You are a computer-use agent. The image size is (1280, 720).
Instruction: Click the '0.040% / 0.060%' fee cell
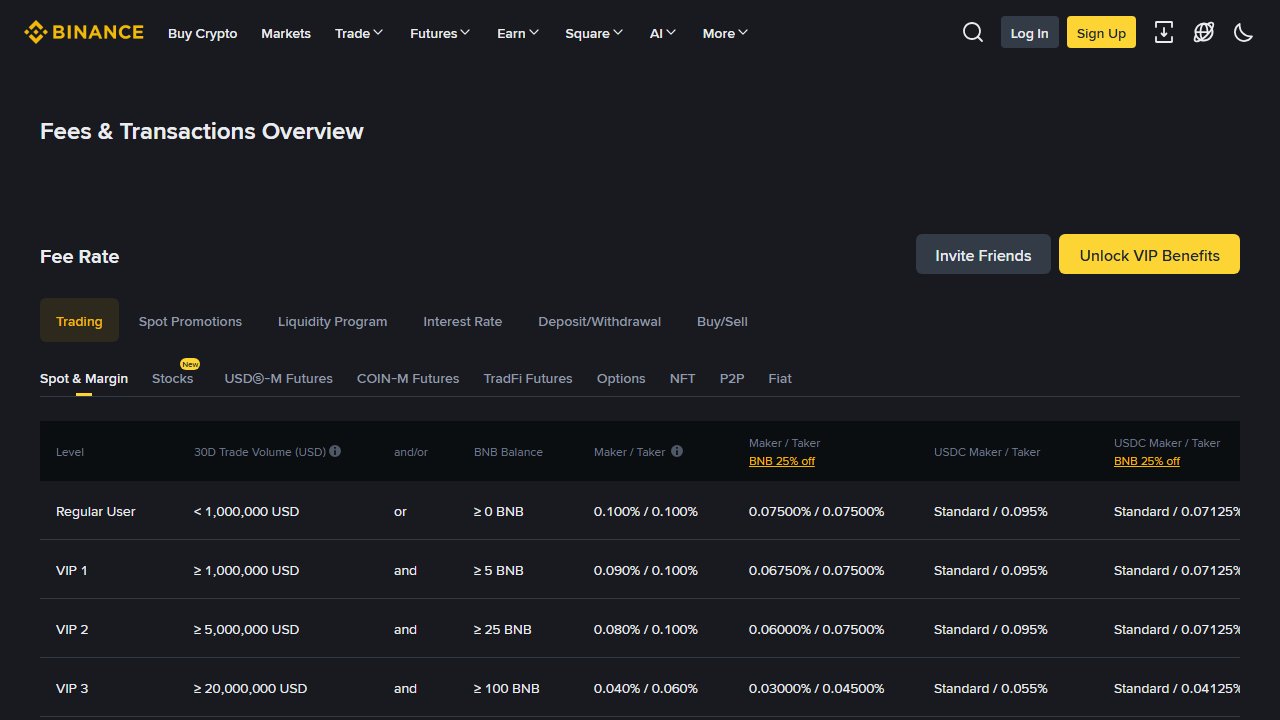(x=646, y=688)
